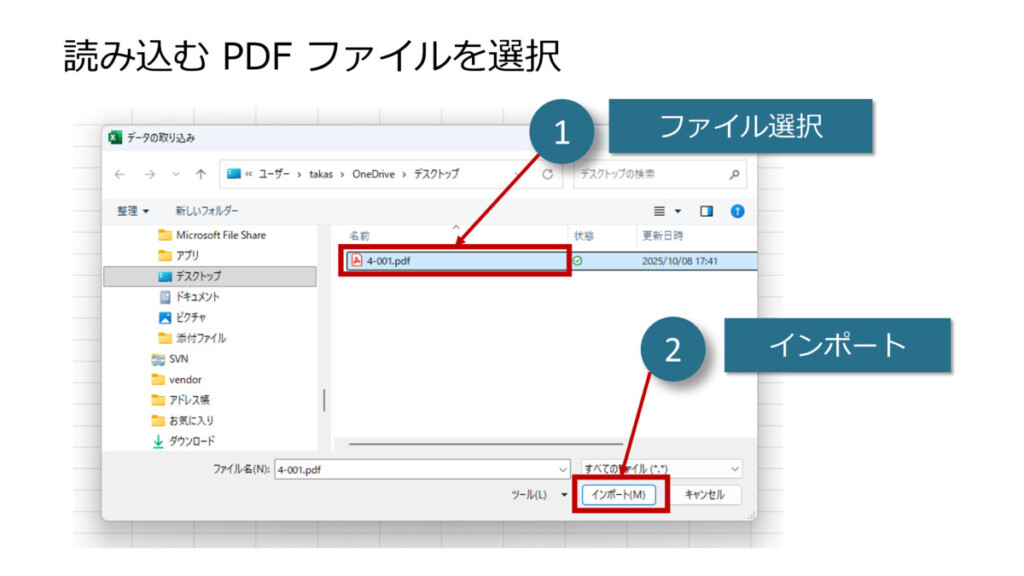Click the view layout list icon
1024x576 pixels.
[x=660, y=211]
